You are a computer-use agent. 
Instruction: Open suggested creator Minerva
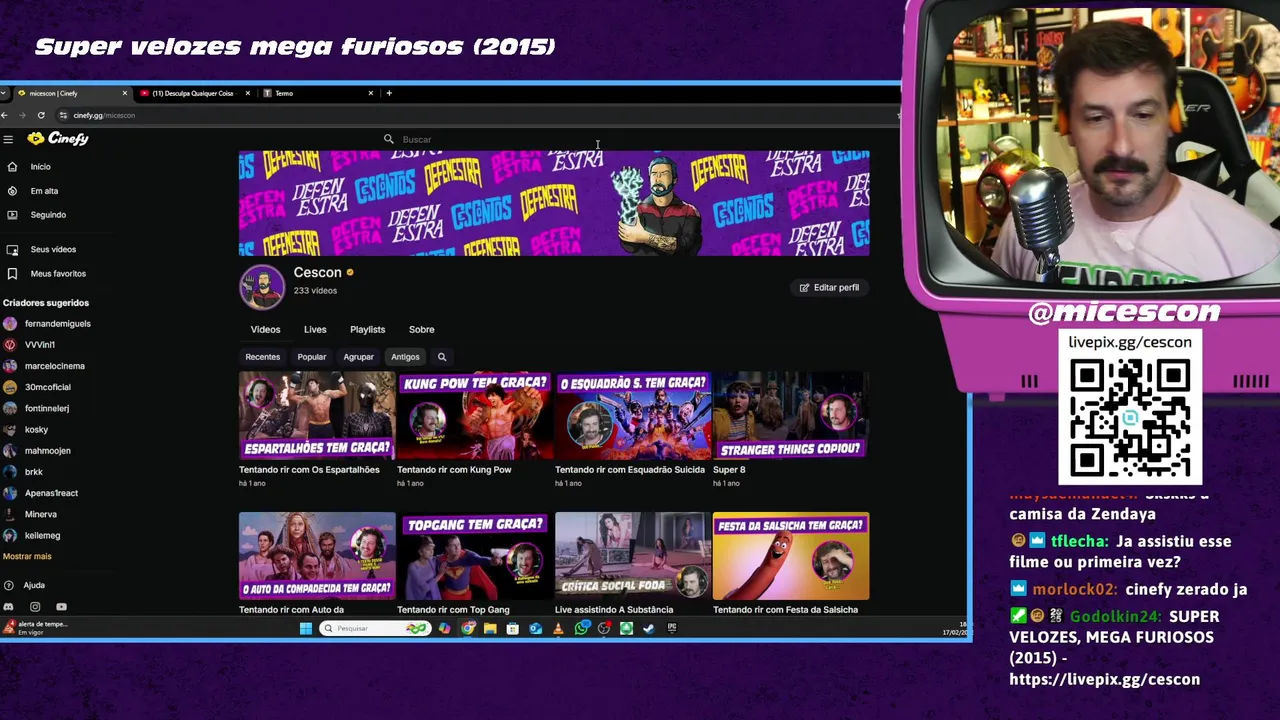(30, 514)
